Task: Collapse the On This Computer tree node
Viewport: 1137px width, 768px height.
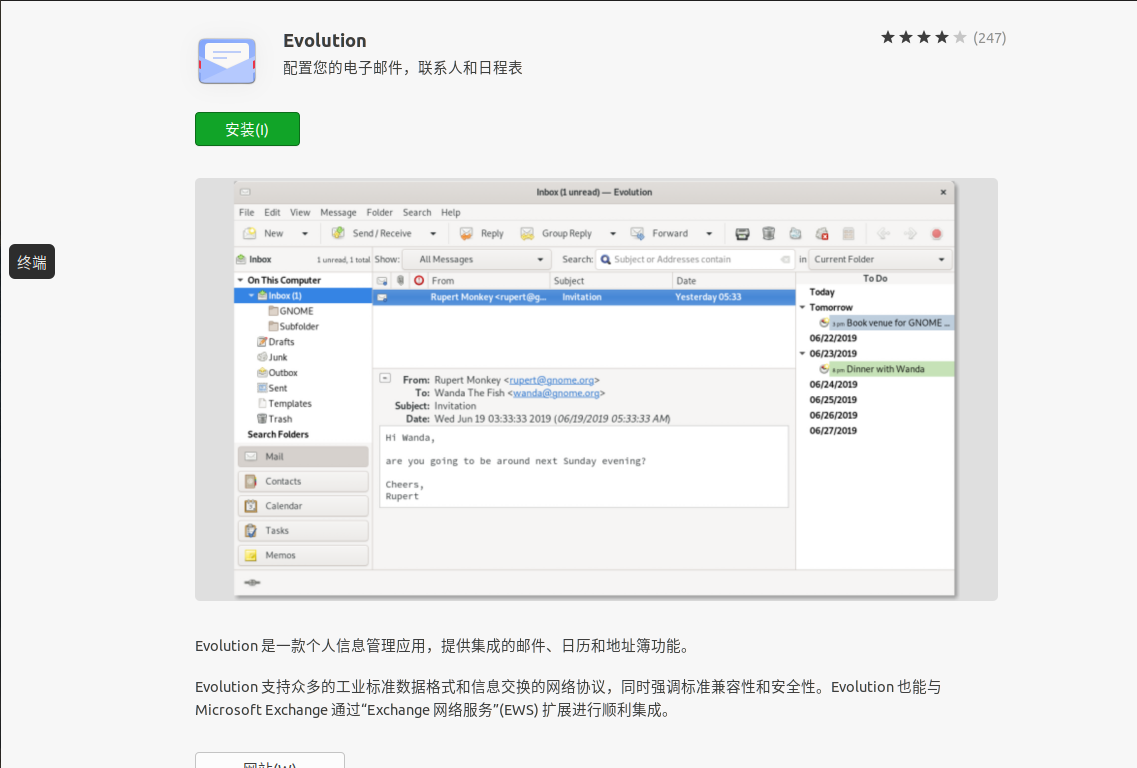Action: [x=240, y=280]
